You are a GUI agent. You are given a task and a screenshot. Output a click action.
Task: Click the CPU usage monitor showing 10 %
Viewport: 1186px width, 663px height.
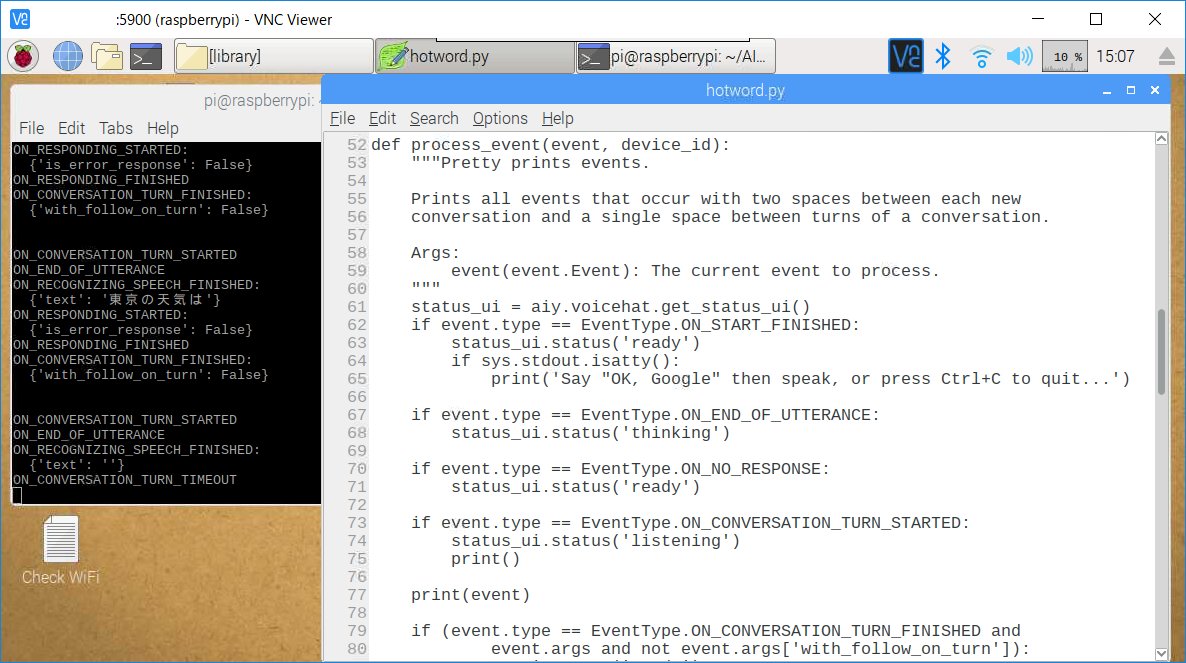(1065, 57)
